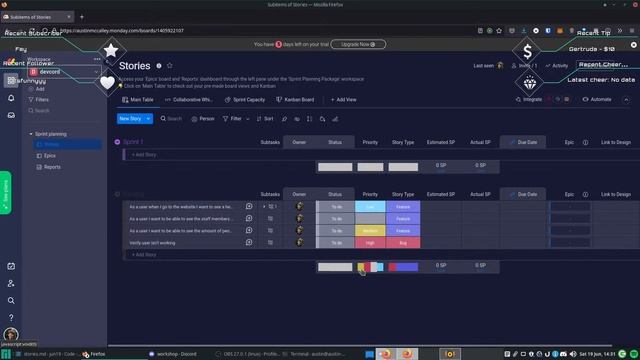The width and height of the screenshot is (640, 360).
Task: Open new browser tab plus button
Action: [x=82, y=17]
